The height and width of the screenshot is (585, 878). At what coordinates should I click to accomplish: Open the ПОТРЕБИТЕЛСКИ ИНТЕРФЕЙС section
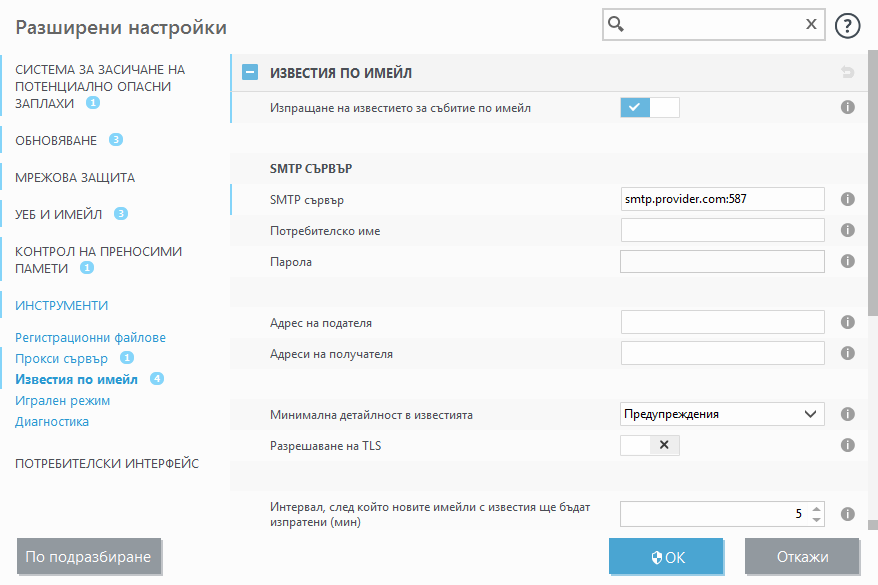106,463
